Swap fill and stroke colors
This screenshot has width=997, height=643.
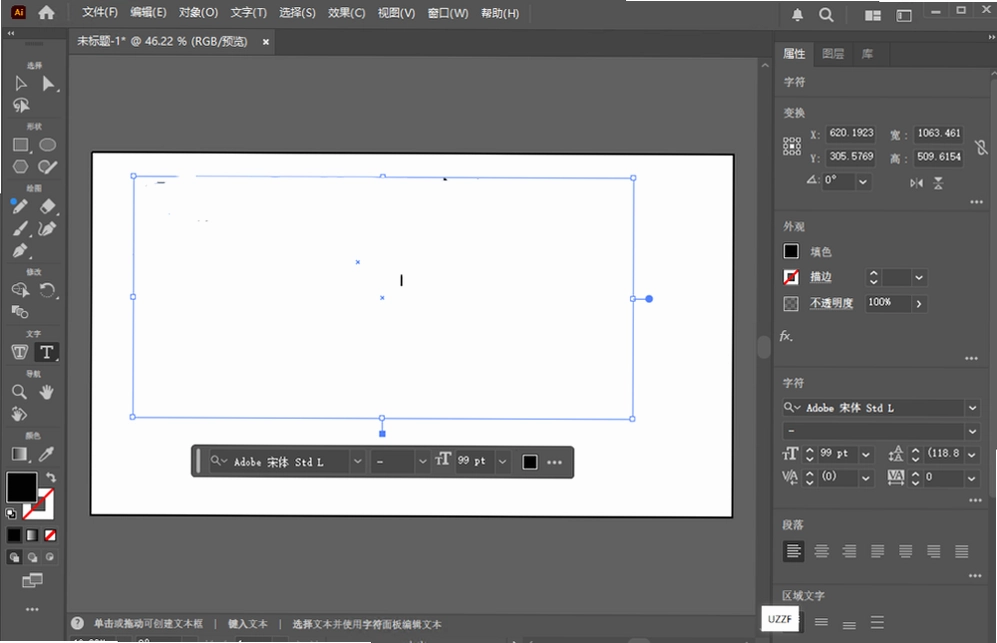tap(51, 476)
